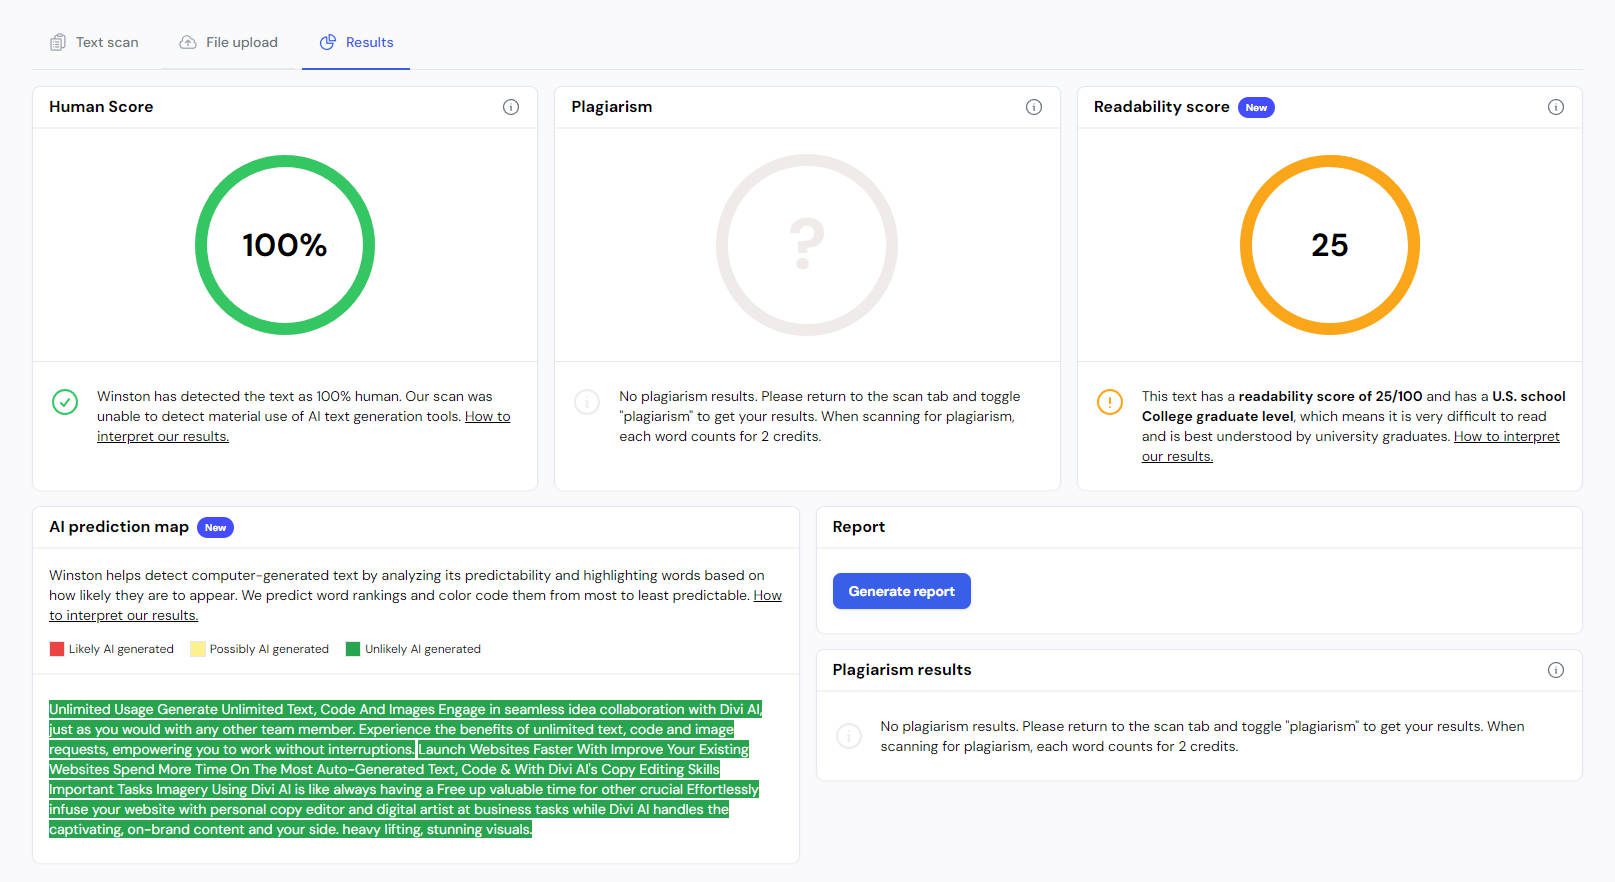Click the New badge next to AI prediction map
The image size is (1615, 882).
(x=215, y=527)
